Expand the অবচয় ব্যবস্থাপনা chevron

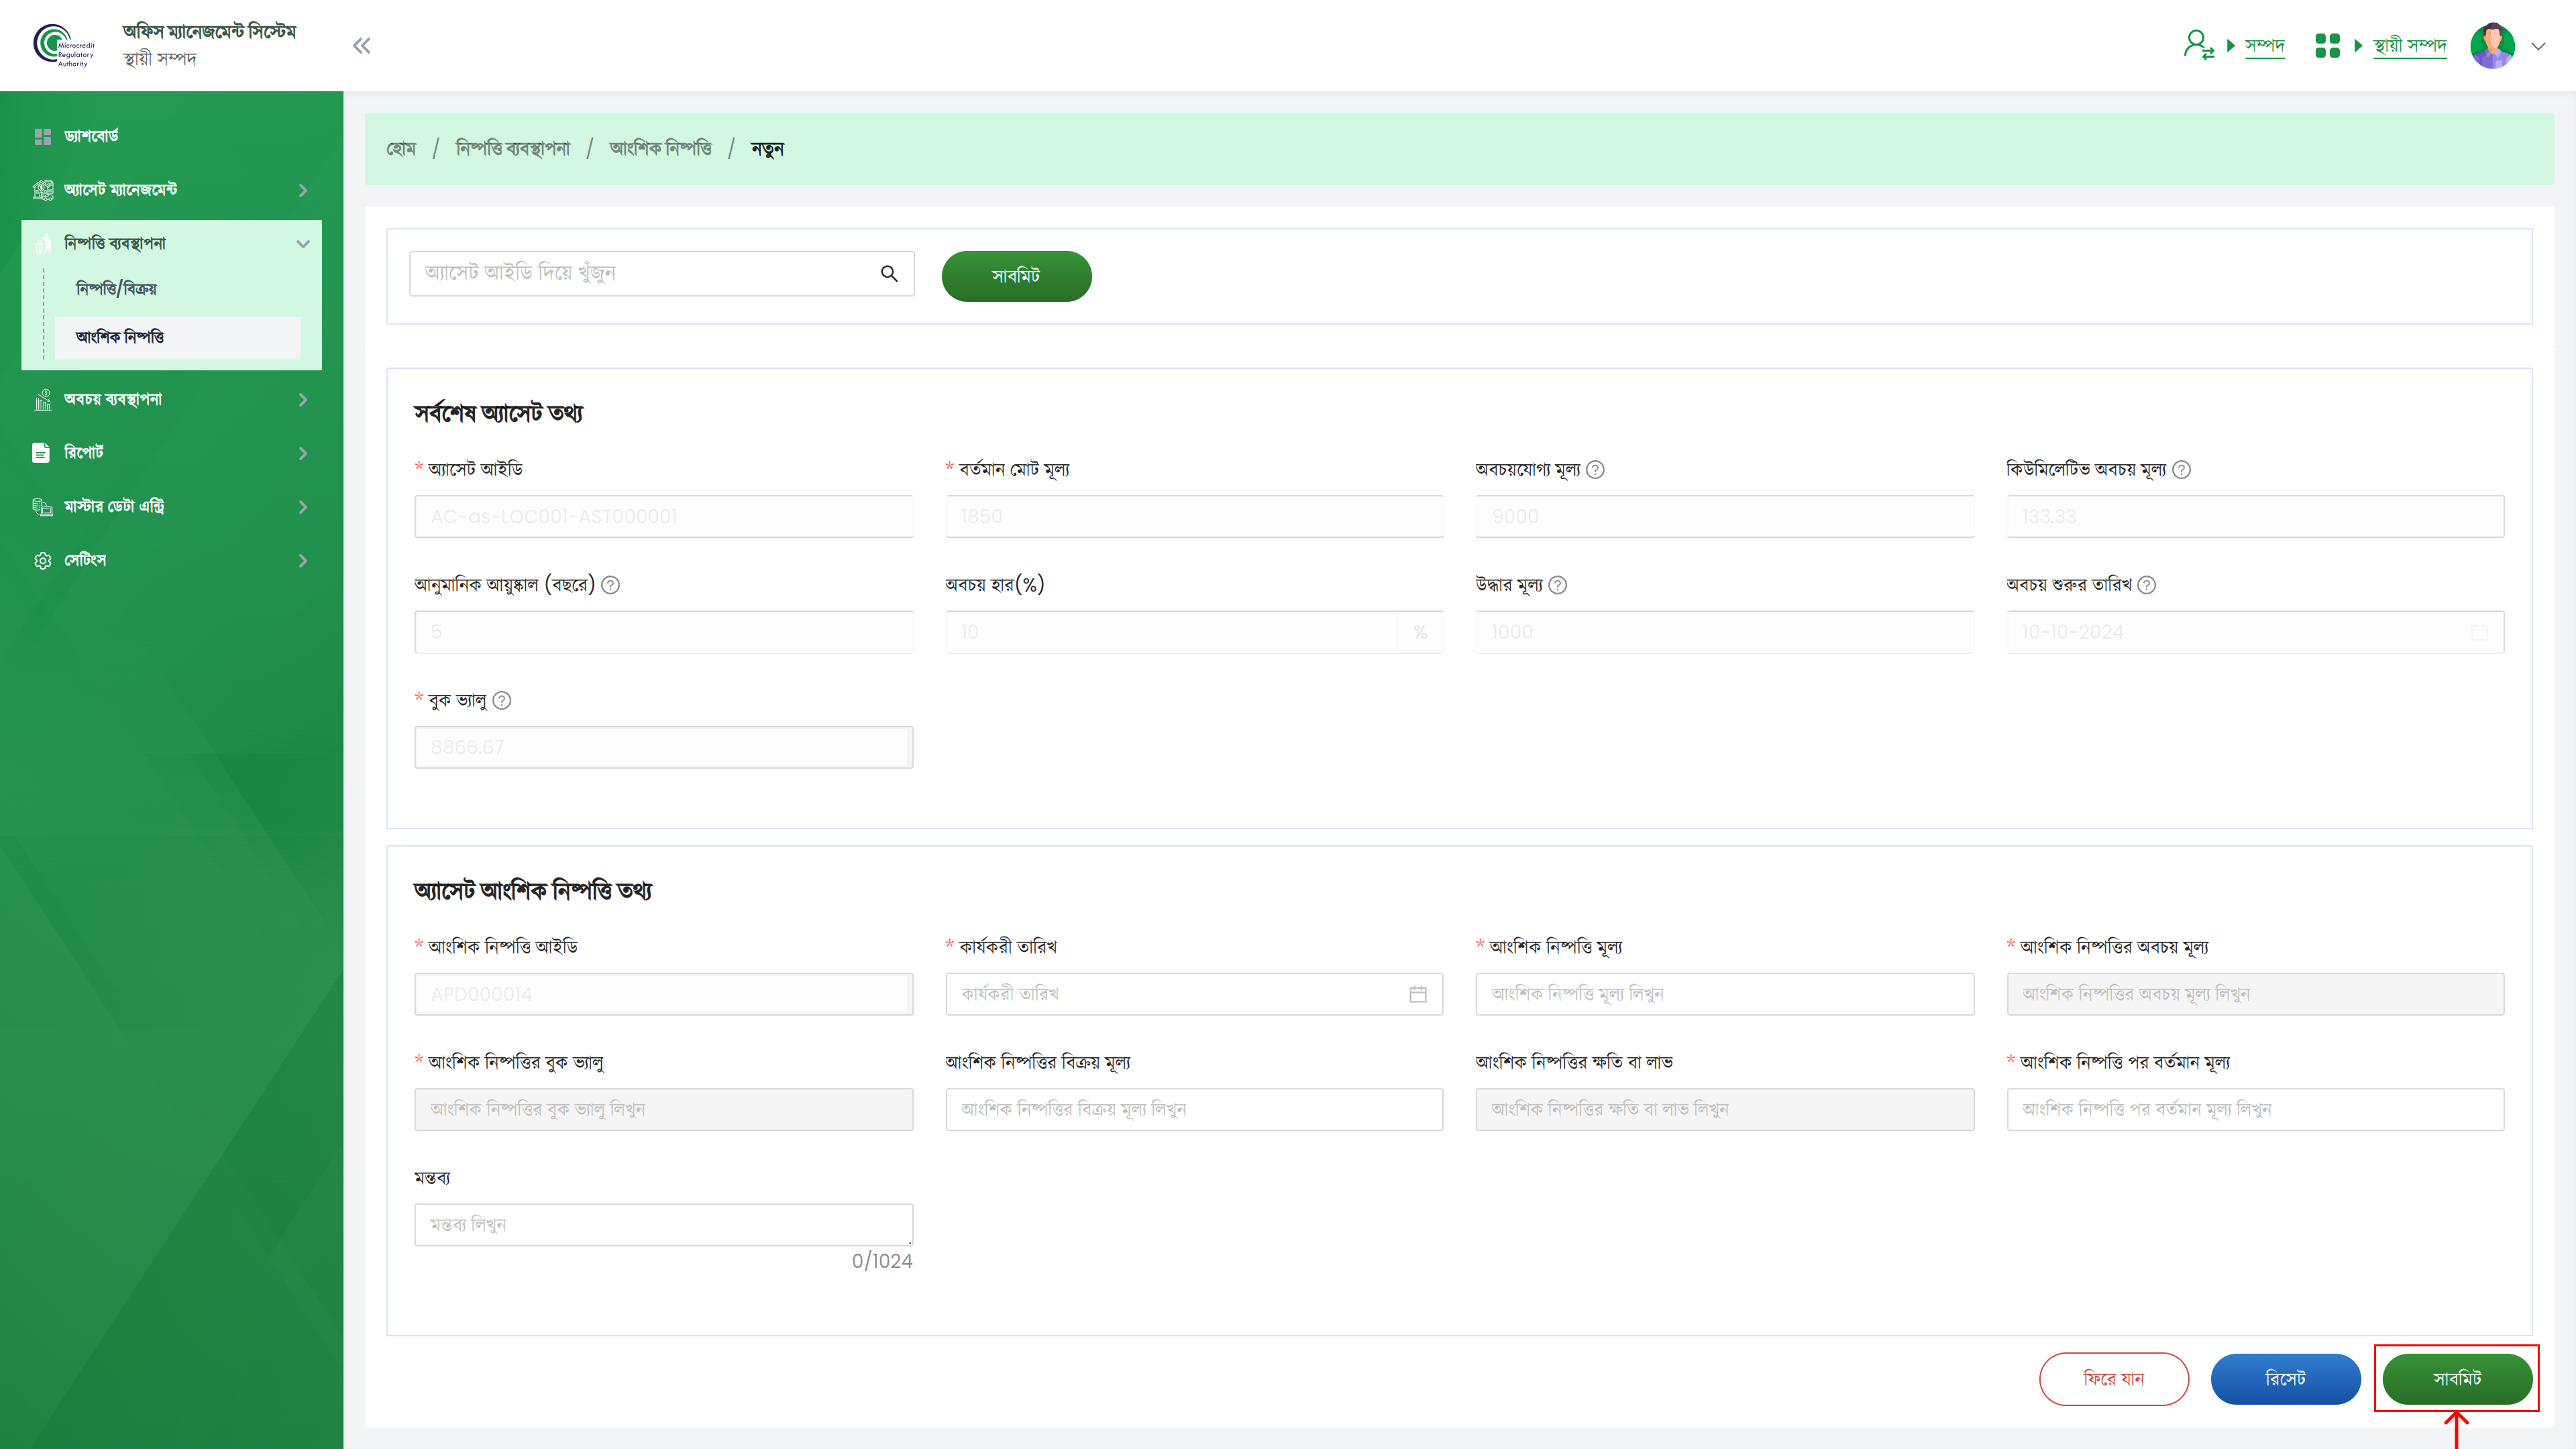click(x=303, y=400)
